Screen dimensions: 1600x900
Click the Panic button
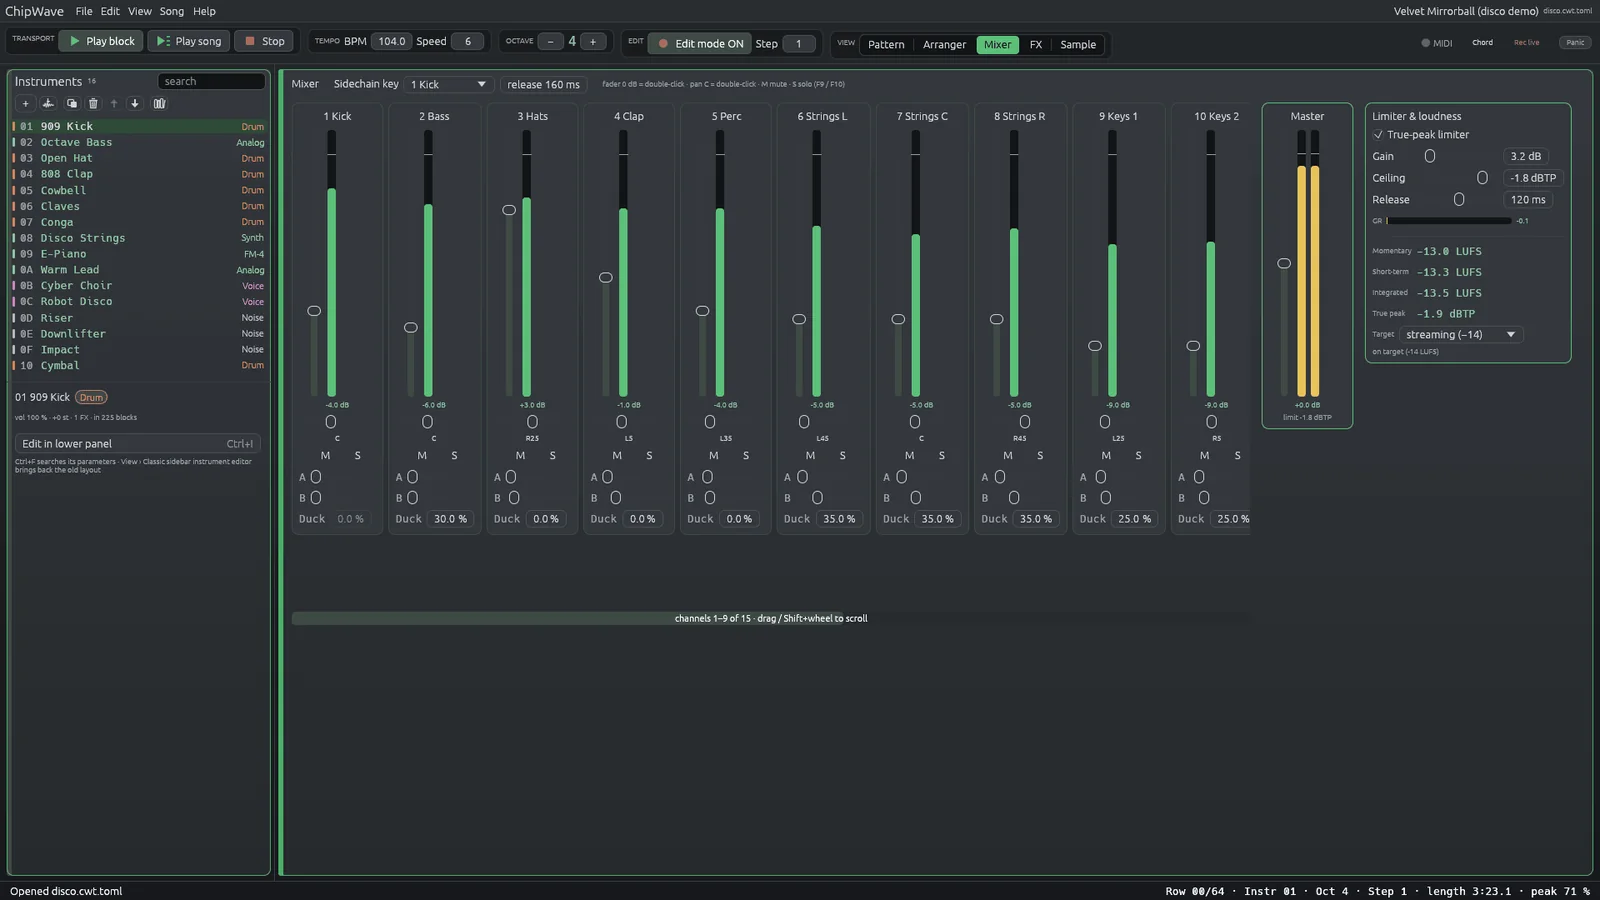(x=1575, y=43)
